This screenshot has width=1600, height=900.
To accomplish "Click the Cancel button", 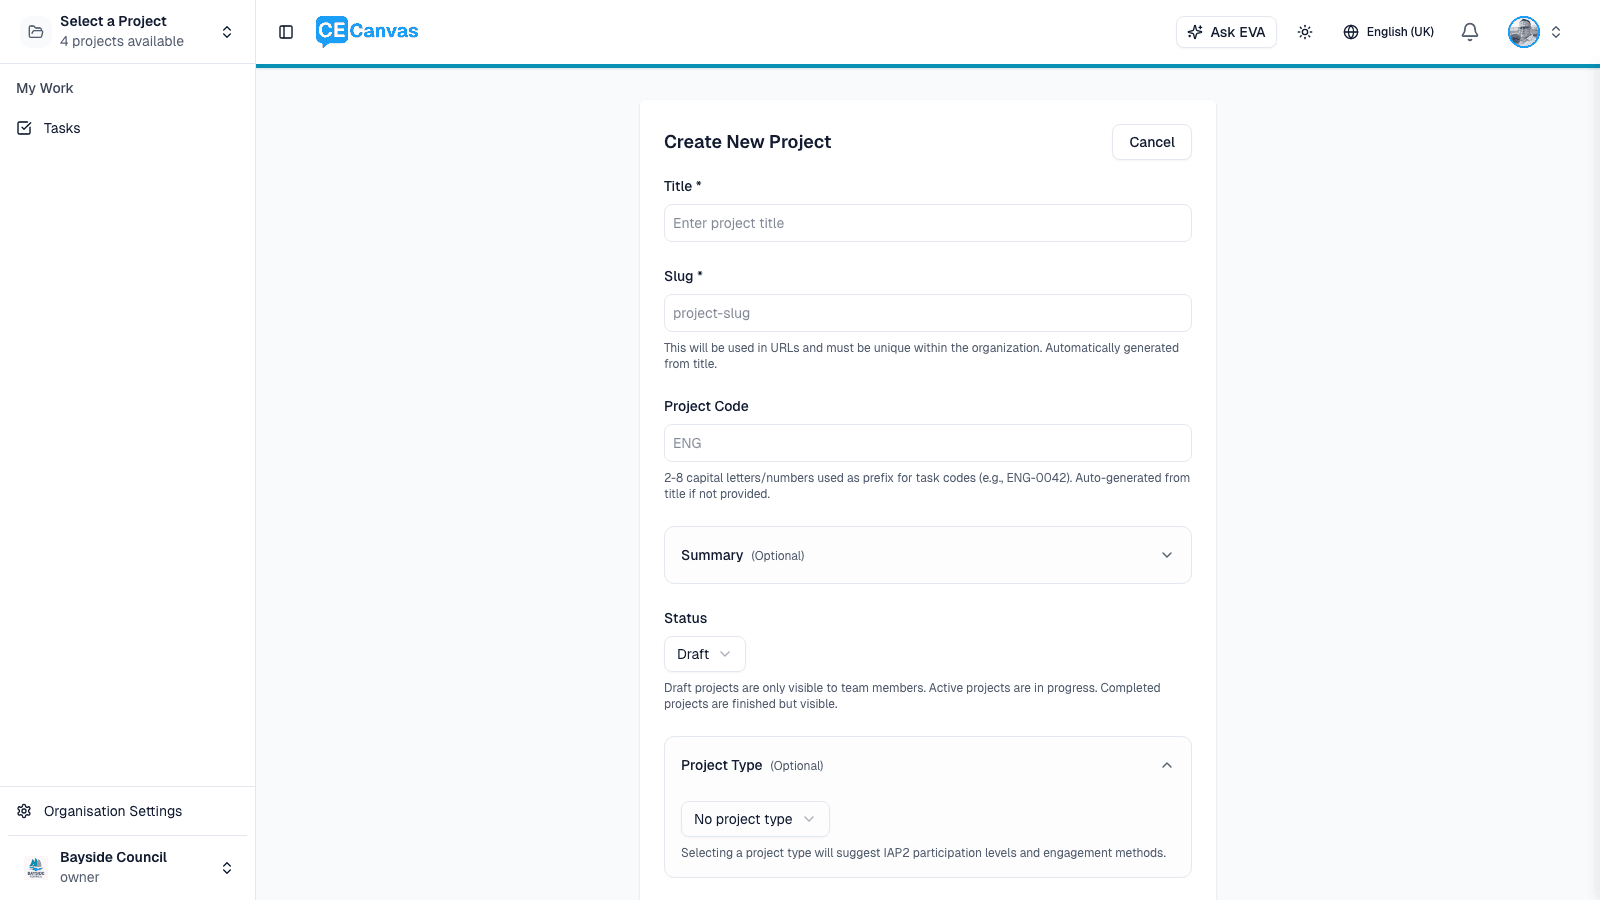I will (x=1151, y=142).
